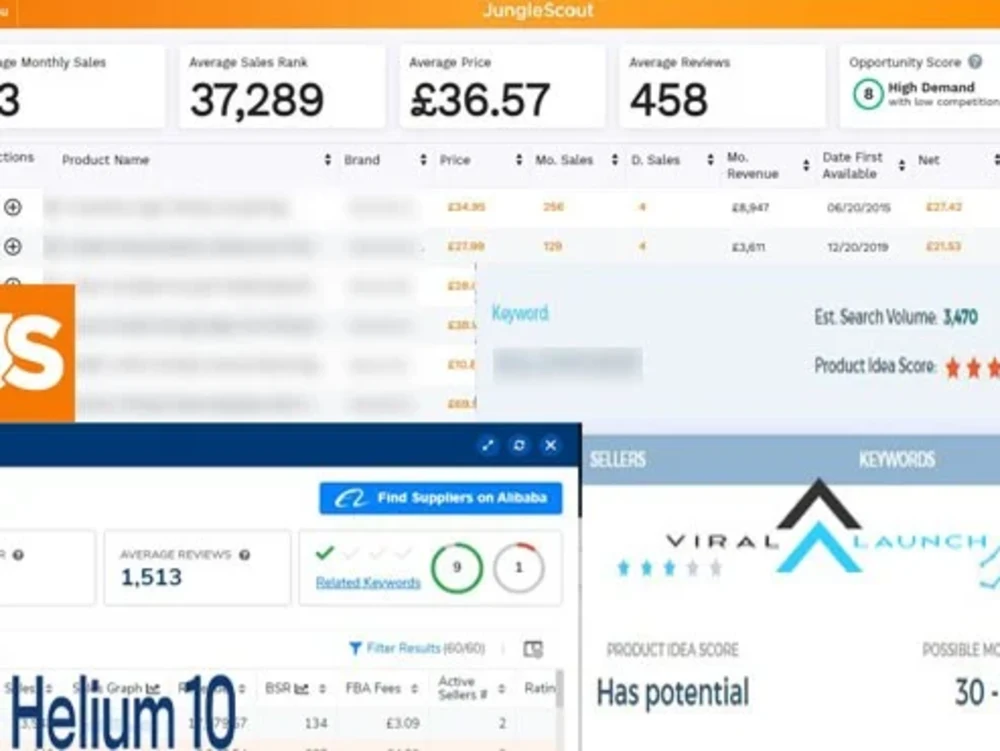Click Est. Search Volume value 3,470
Image resolution: width=1000 pixels, height=751 pixels.
pos(960,317)
